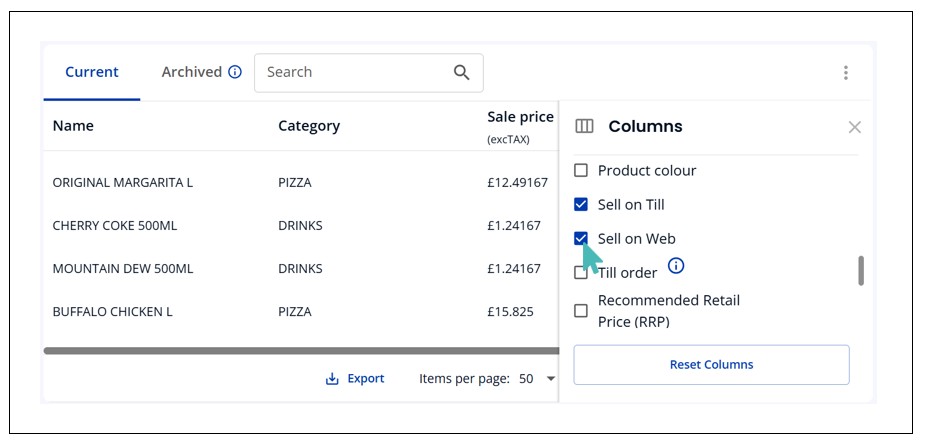Enable Recommended Retail Price column checkbox
Viewport: 925px width, 448px height.
click(581, 311)
